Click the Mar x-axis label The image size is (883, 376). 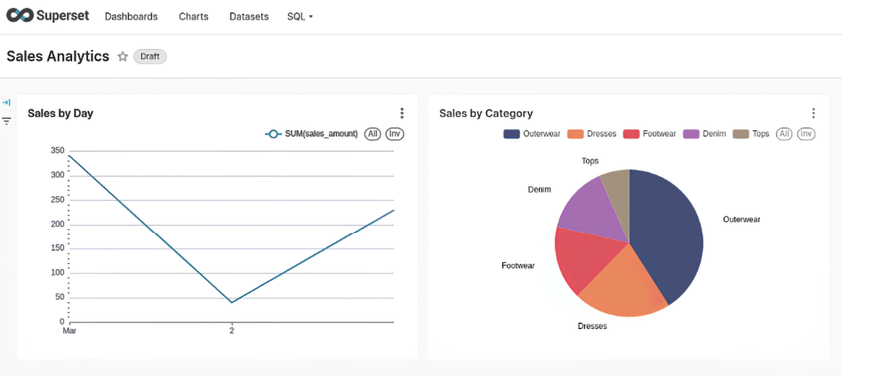(x=69, y=331)
